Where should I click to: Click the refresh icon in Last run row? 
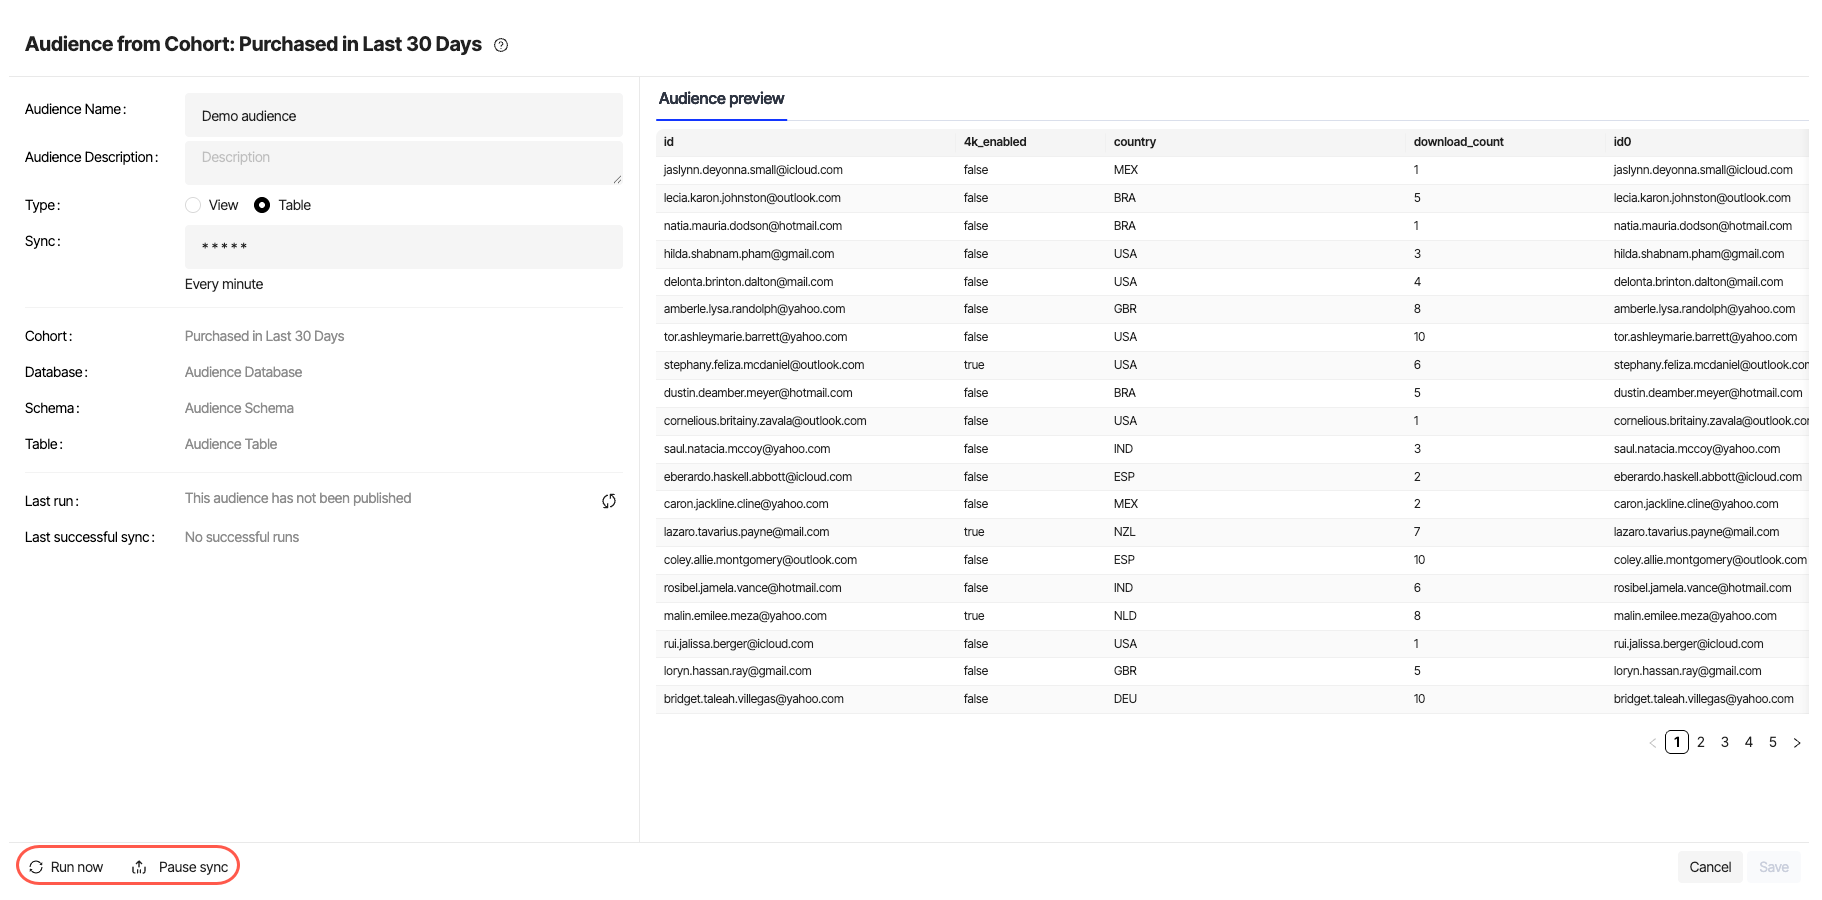tap(608, 501)
